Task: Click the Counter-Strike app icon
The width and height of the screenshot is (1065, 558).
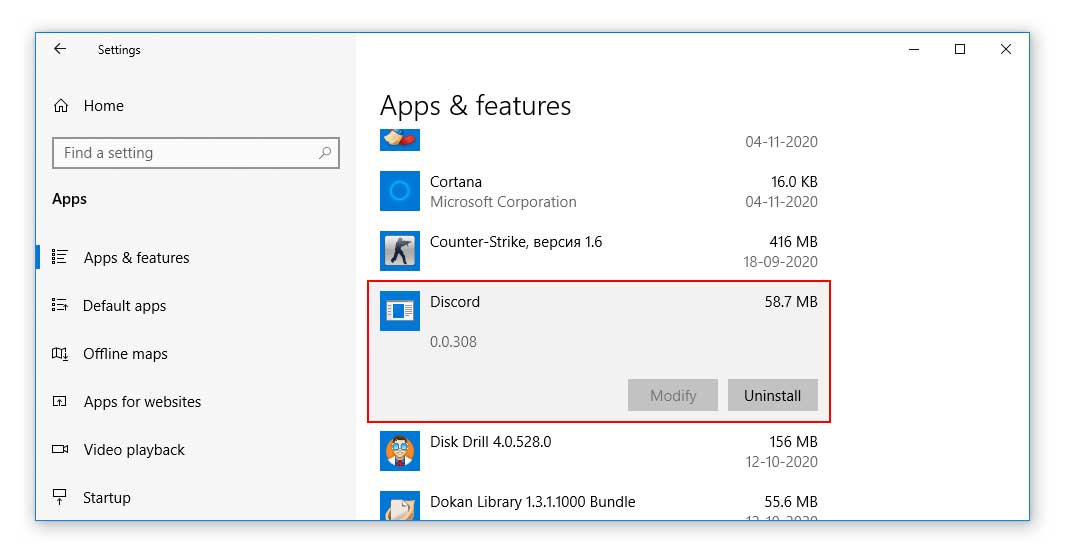Action: tap(400, 251)
